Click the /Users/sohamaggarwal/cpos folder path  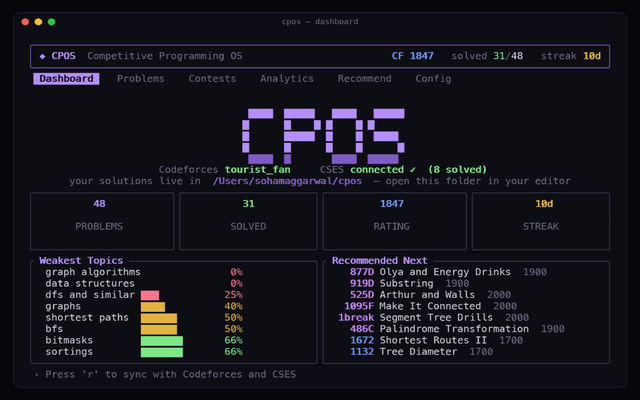click(x=287, y=181)
